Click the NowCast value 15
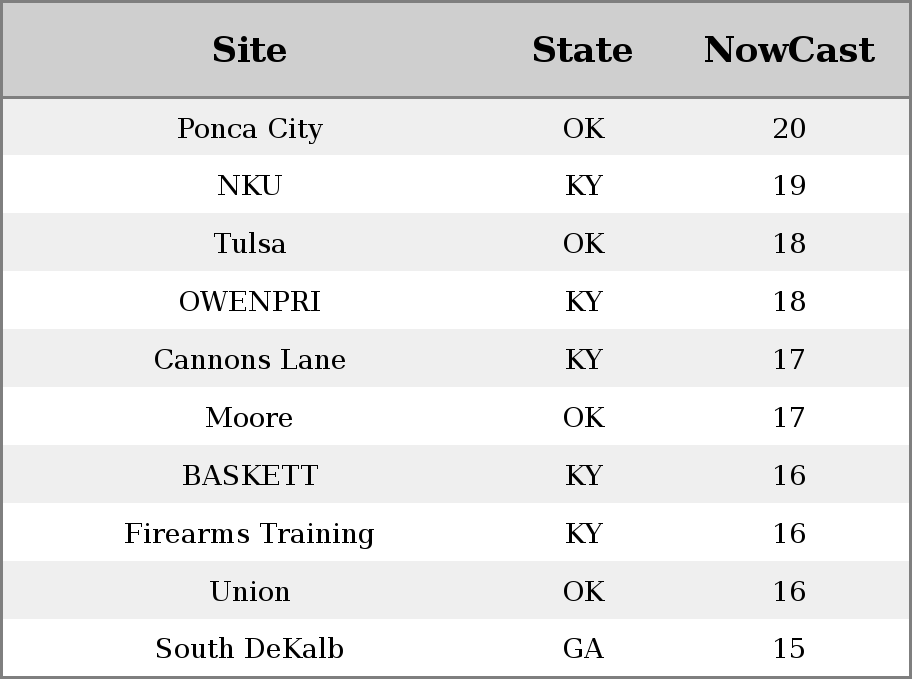 (789, 649)
